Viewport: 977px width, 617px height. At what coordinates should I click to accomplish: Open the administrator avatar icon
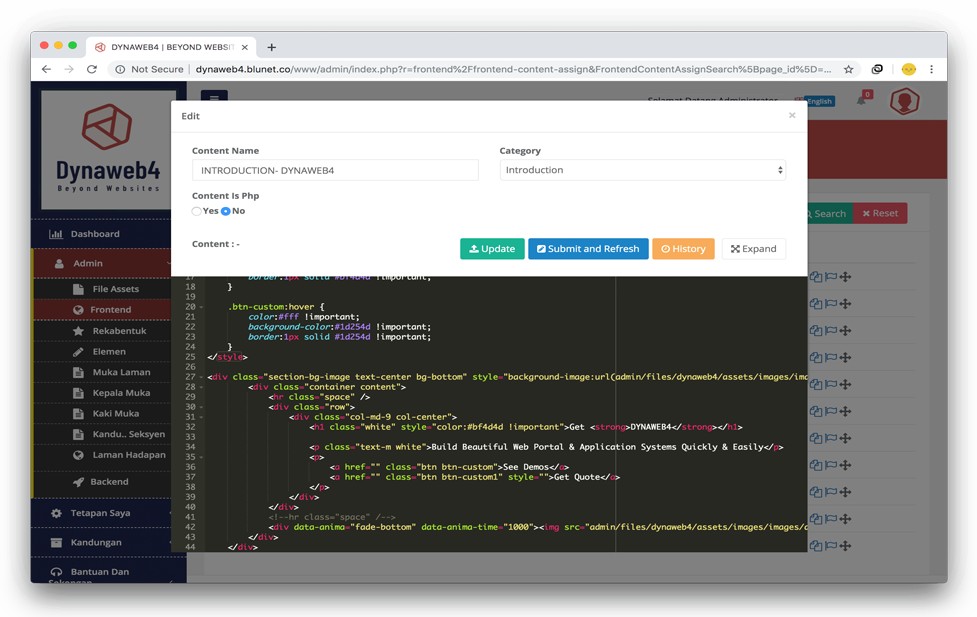pos(905,101)
